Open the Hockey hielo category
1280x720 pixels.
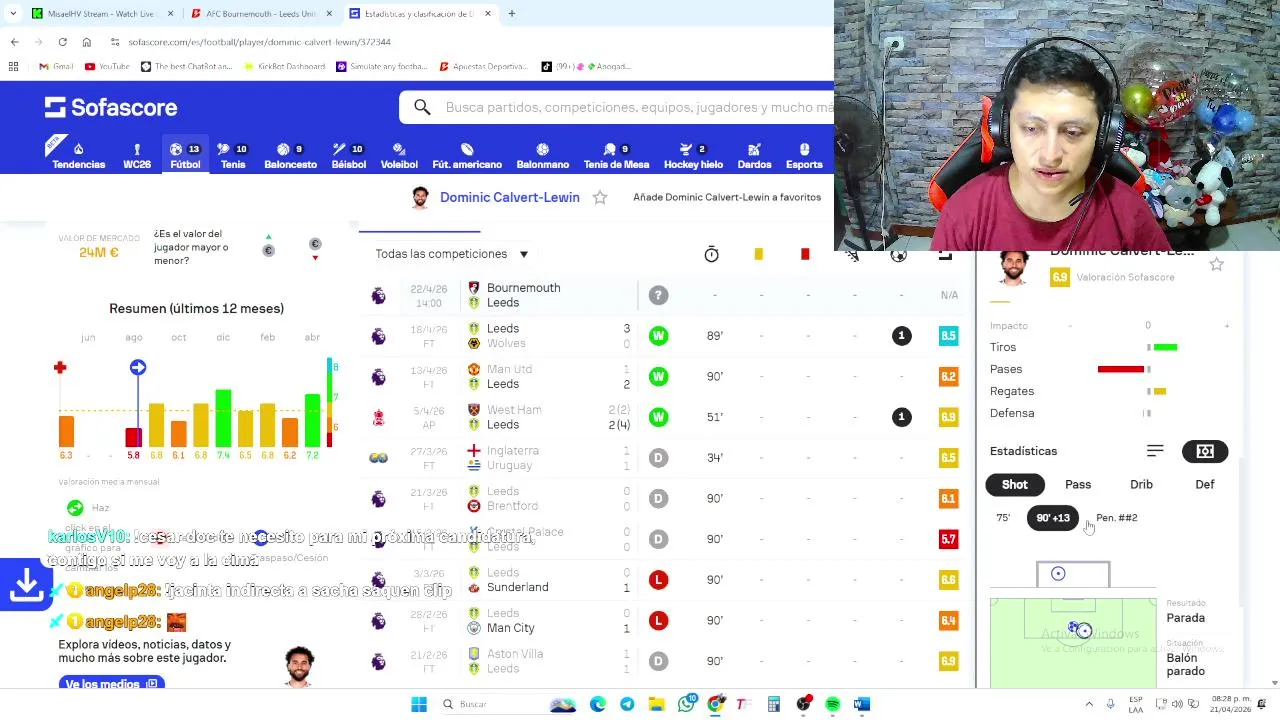point(693,156)
